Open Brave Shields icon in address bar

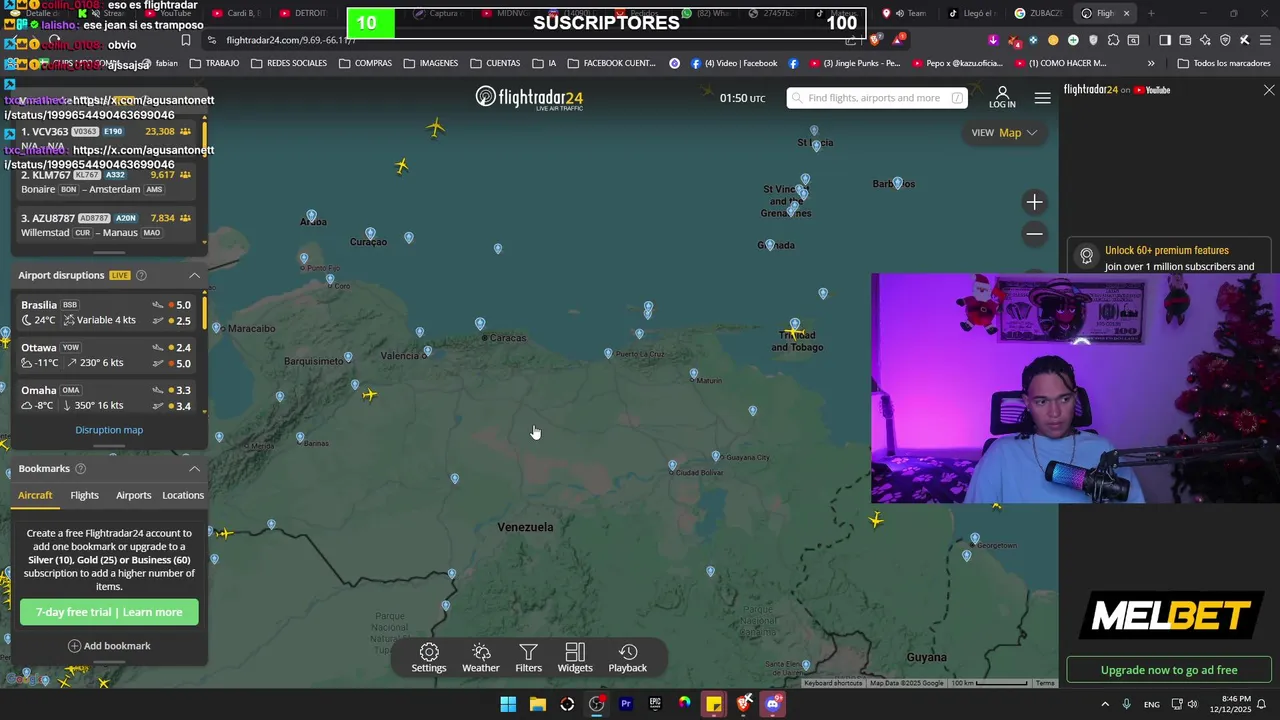click(x=875, y=40)
